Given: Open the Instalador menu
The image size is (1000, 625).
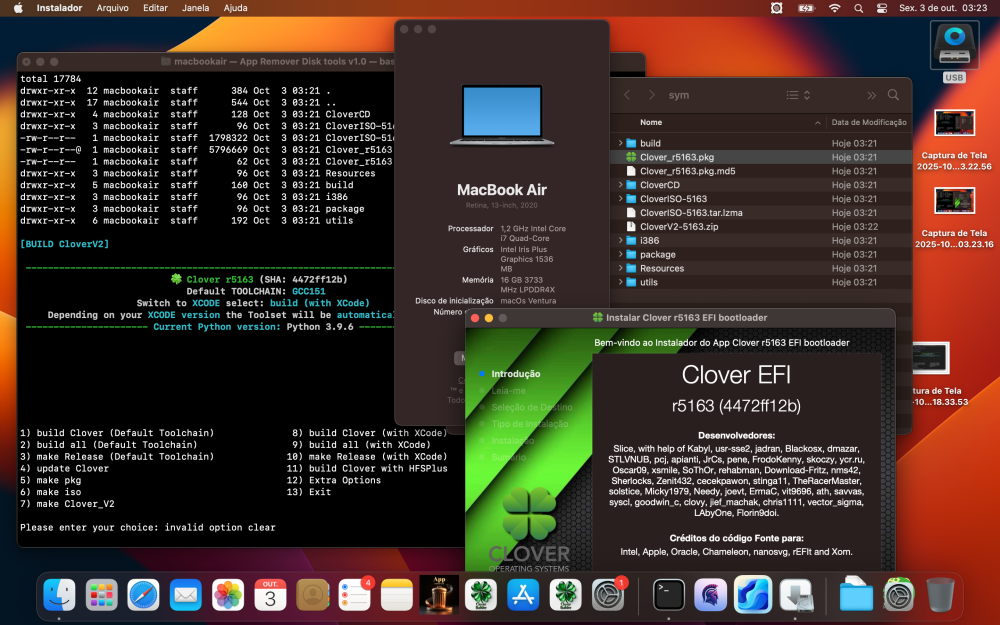Looking at the screenshot, I should coord(59,8).
